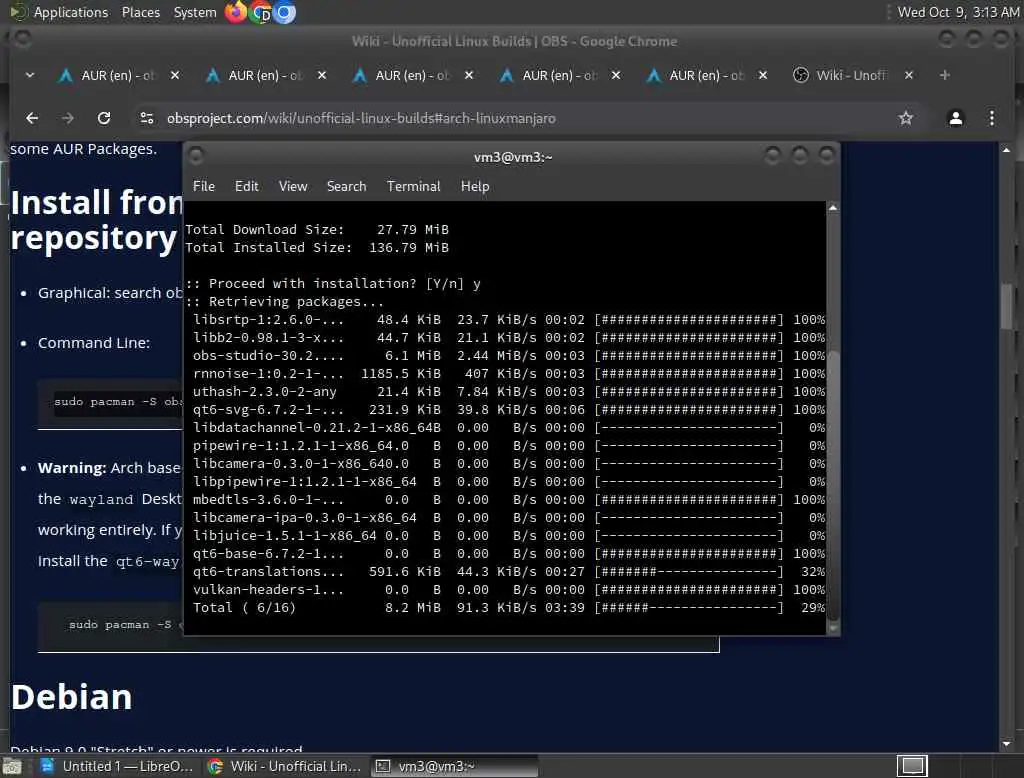View site information icon in address bar
Image resolution: width=1024 pixels, height=778 pixels.
(x=147, y=118)
